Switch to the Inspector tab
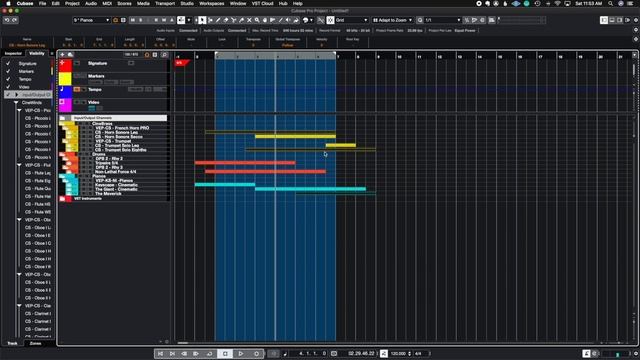Viewport: 640px width, 360px height. pos(13,53)
